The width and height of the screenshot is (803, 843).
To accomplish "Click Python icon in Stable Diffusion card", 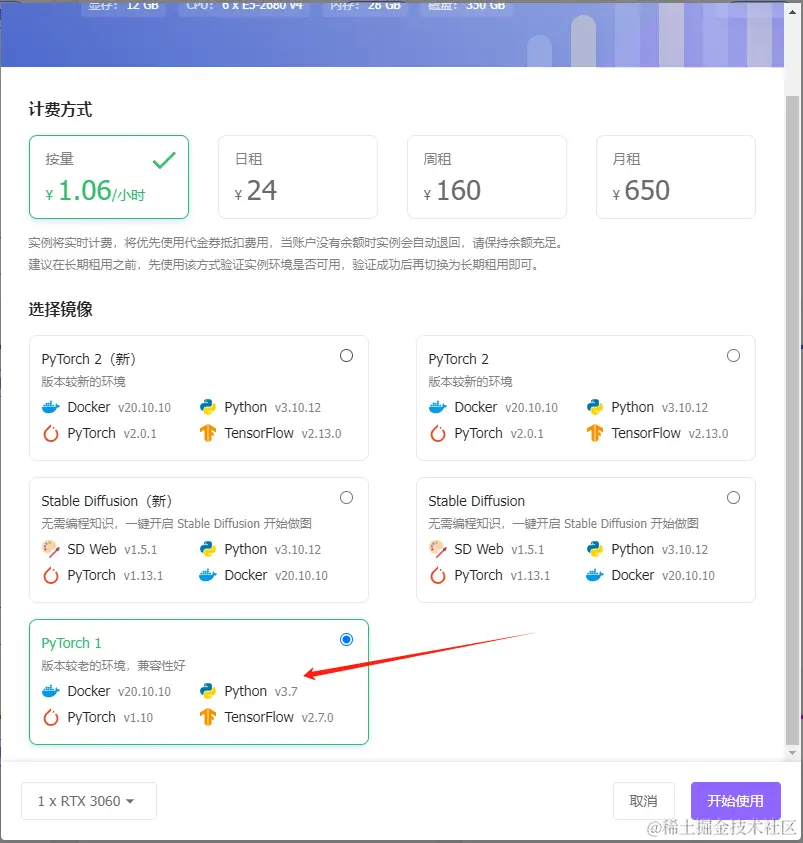I will pos(594,549).
